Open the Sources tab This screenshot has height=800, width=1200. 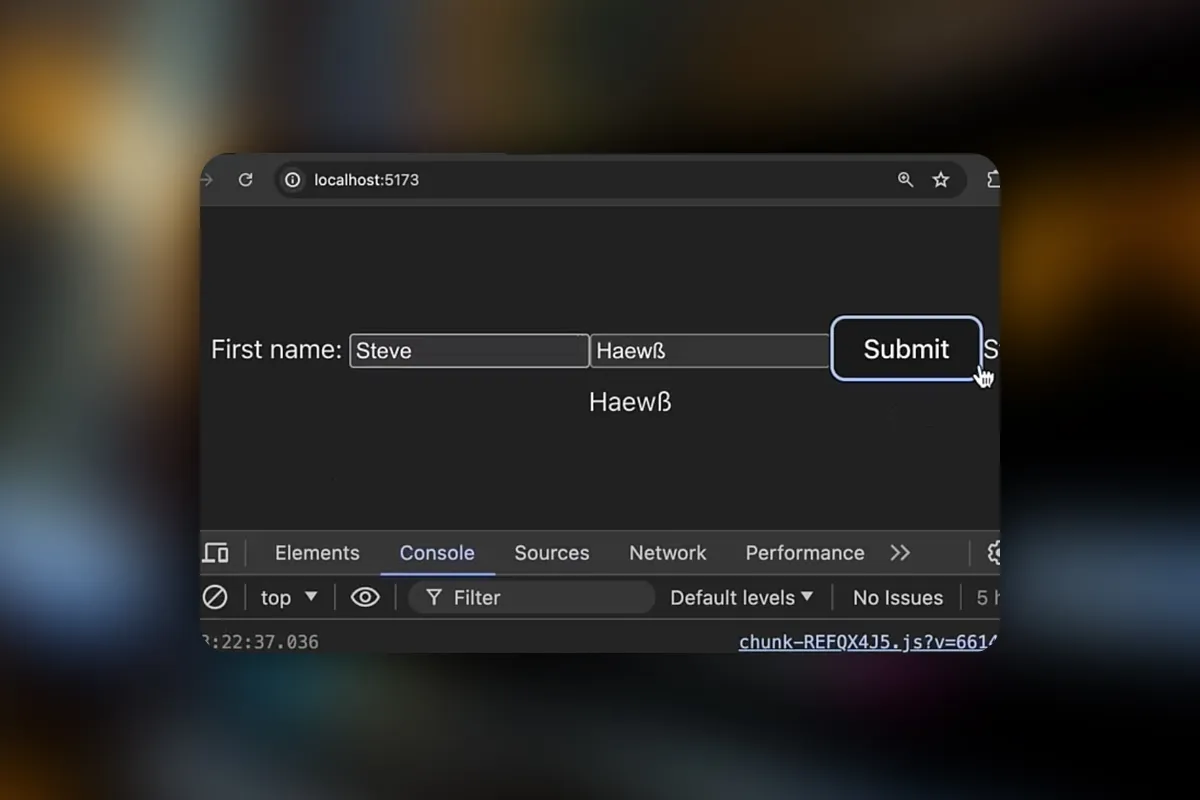[552, 552]
